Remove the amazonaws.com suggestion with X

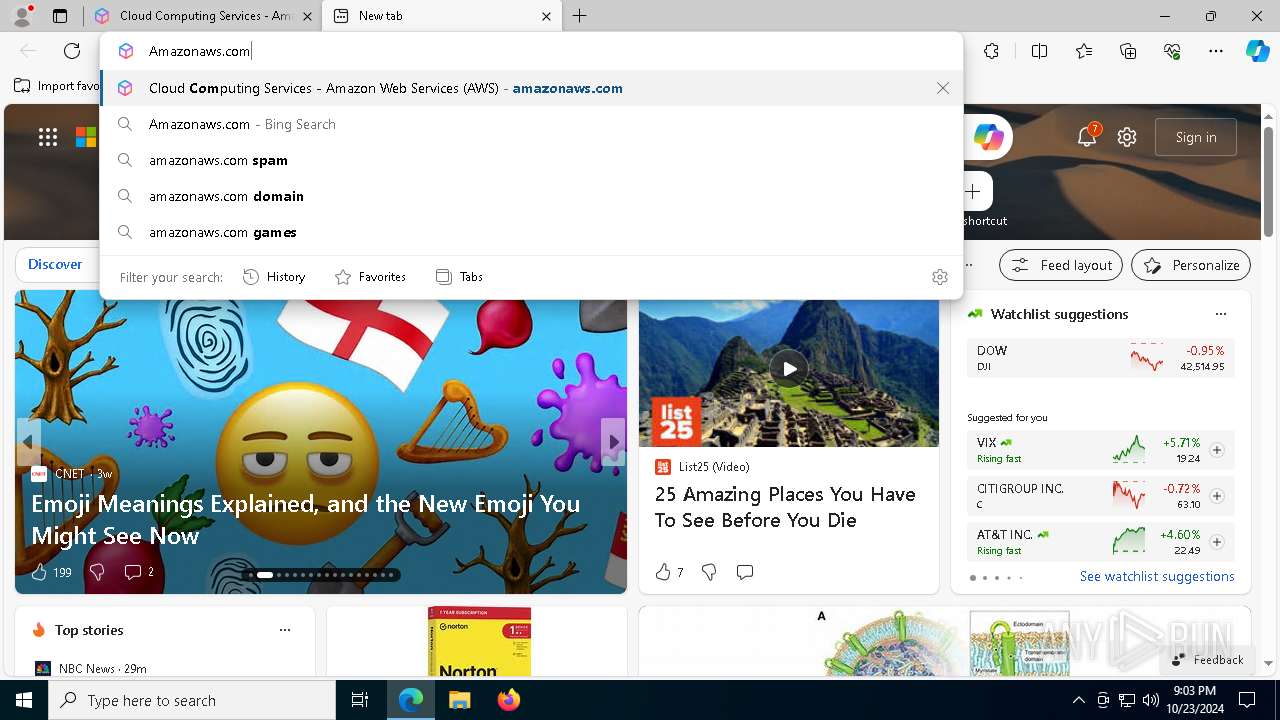click(x=943, y=88)
